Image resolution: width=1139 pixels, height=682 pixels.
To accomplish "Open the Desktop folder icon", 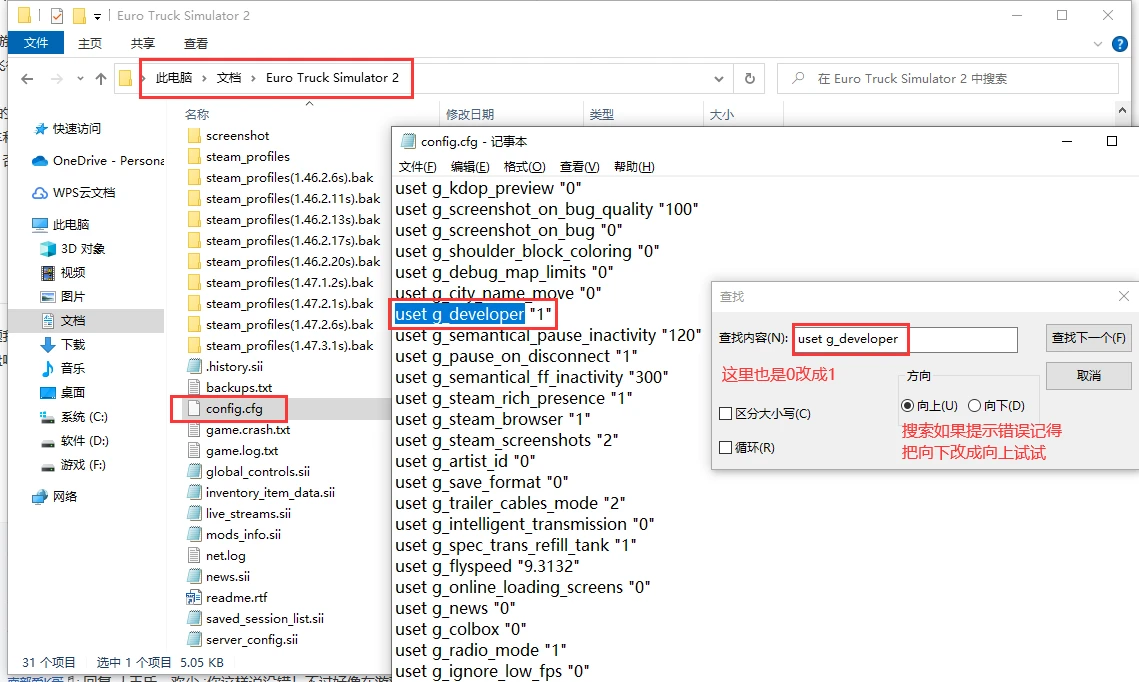I will [48, 393].
